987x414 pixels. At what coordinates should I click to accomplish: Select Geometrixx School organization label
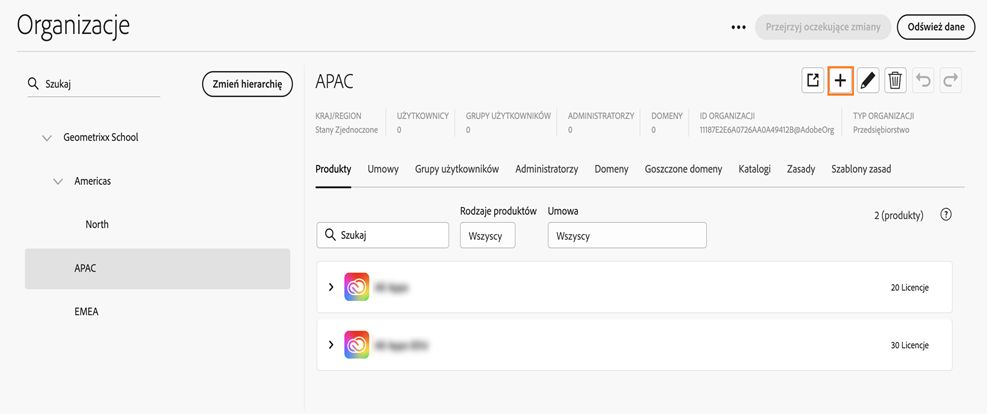click(x=101, y=137)
